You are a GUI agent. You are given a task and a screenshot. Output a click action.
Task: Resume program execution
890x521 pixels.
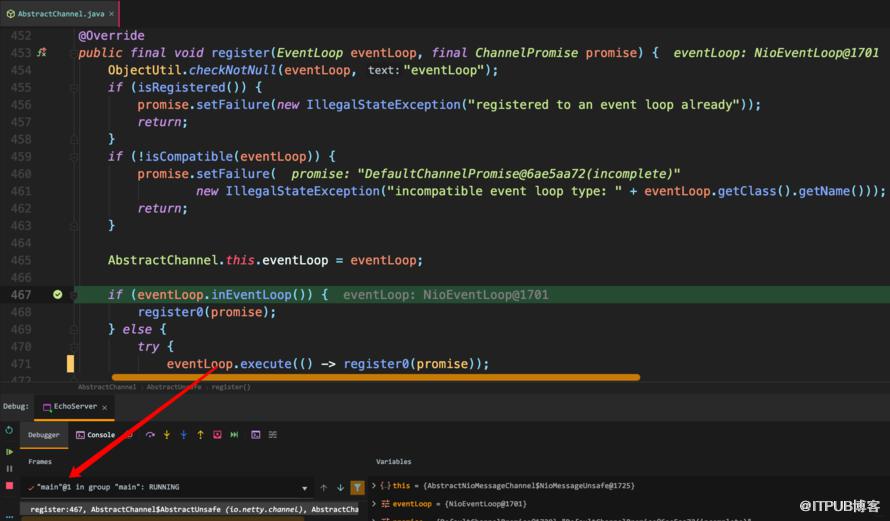9,452
